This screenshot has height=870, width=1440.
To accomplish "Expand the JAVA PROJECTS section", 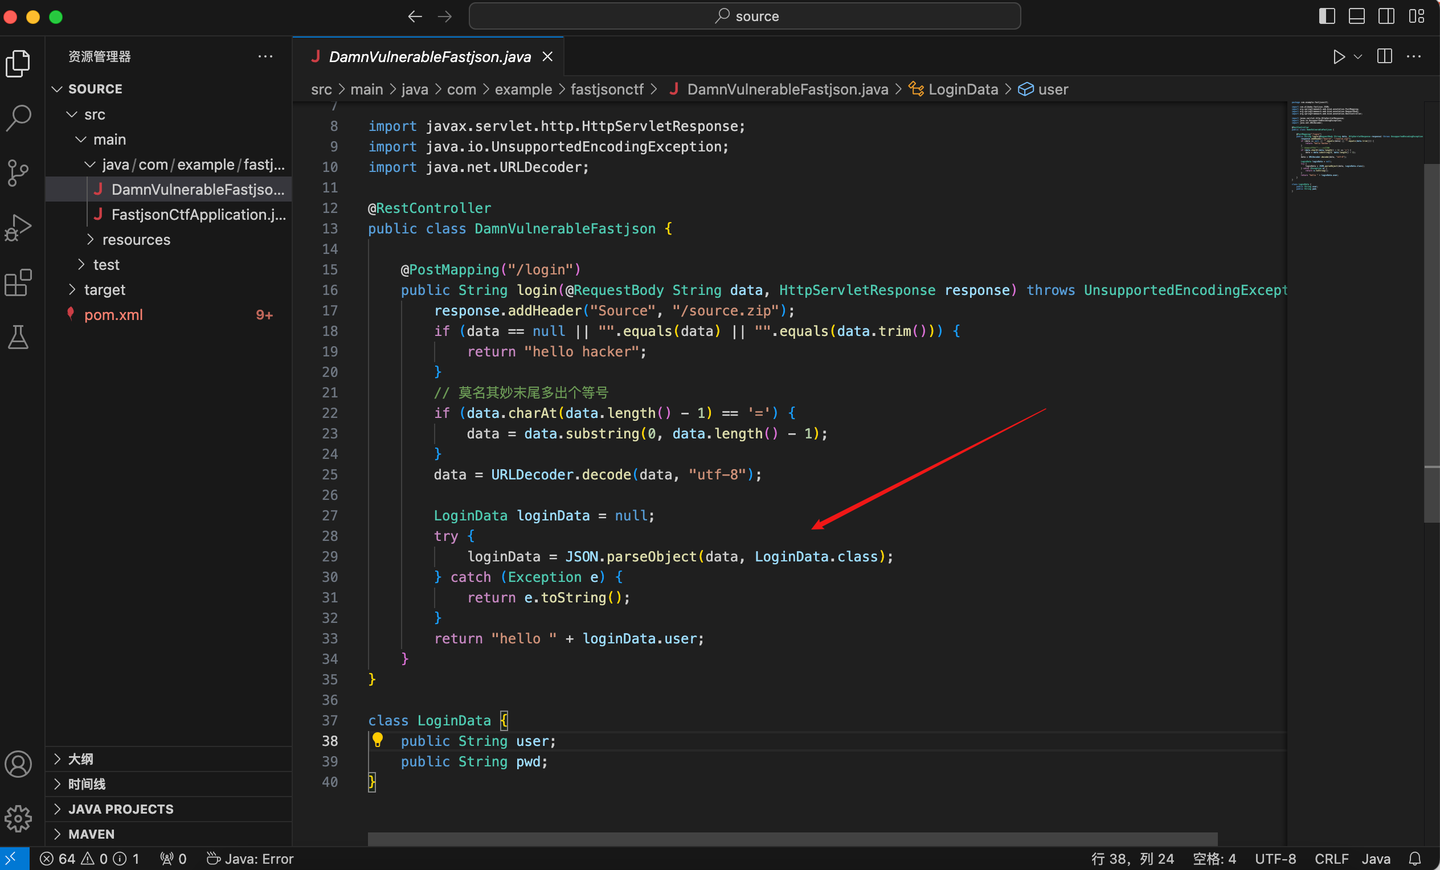I will 121,809.
